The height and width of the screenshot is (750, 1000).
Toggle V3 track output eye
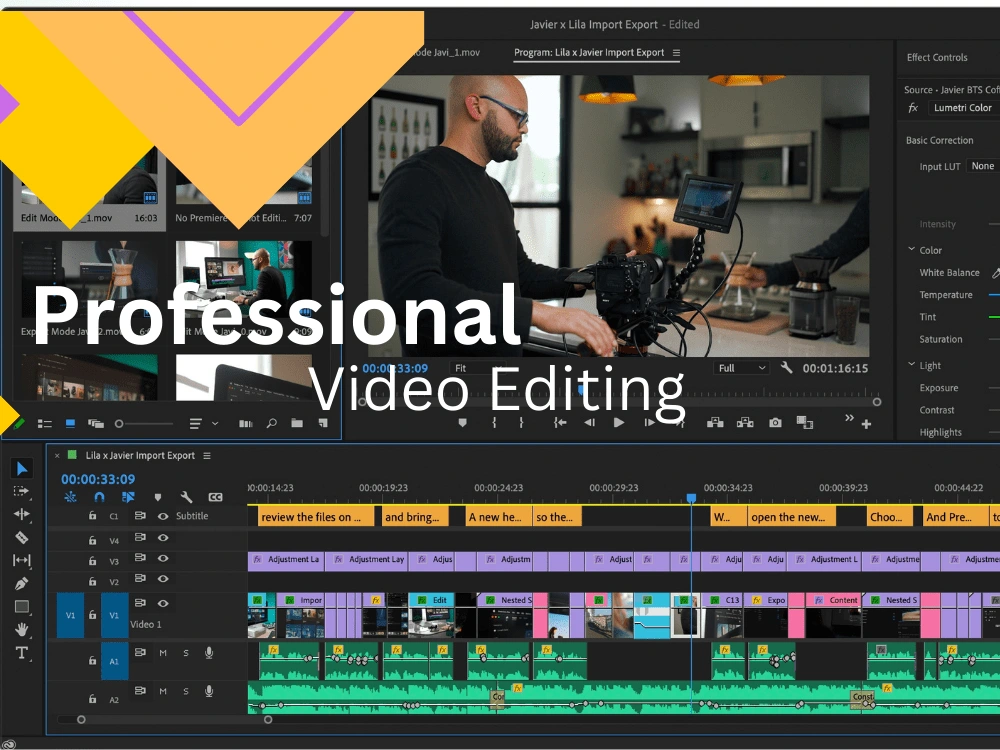[x=163, y=558]
